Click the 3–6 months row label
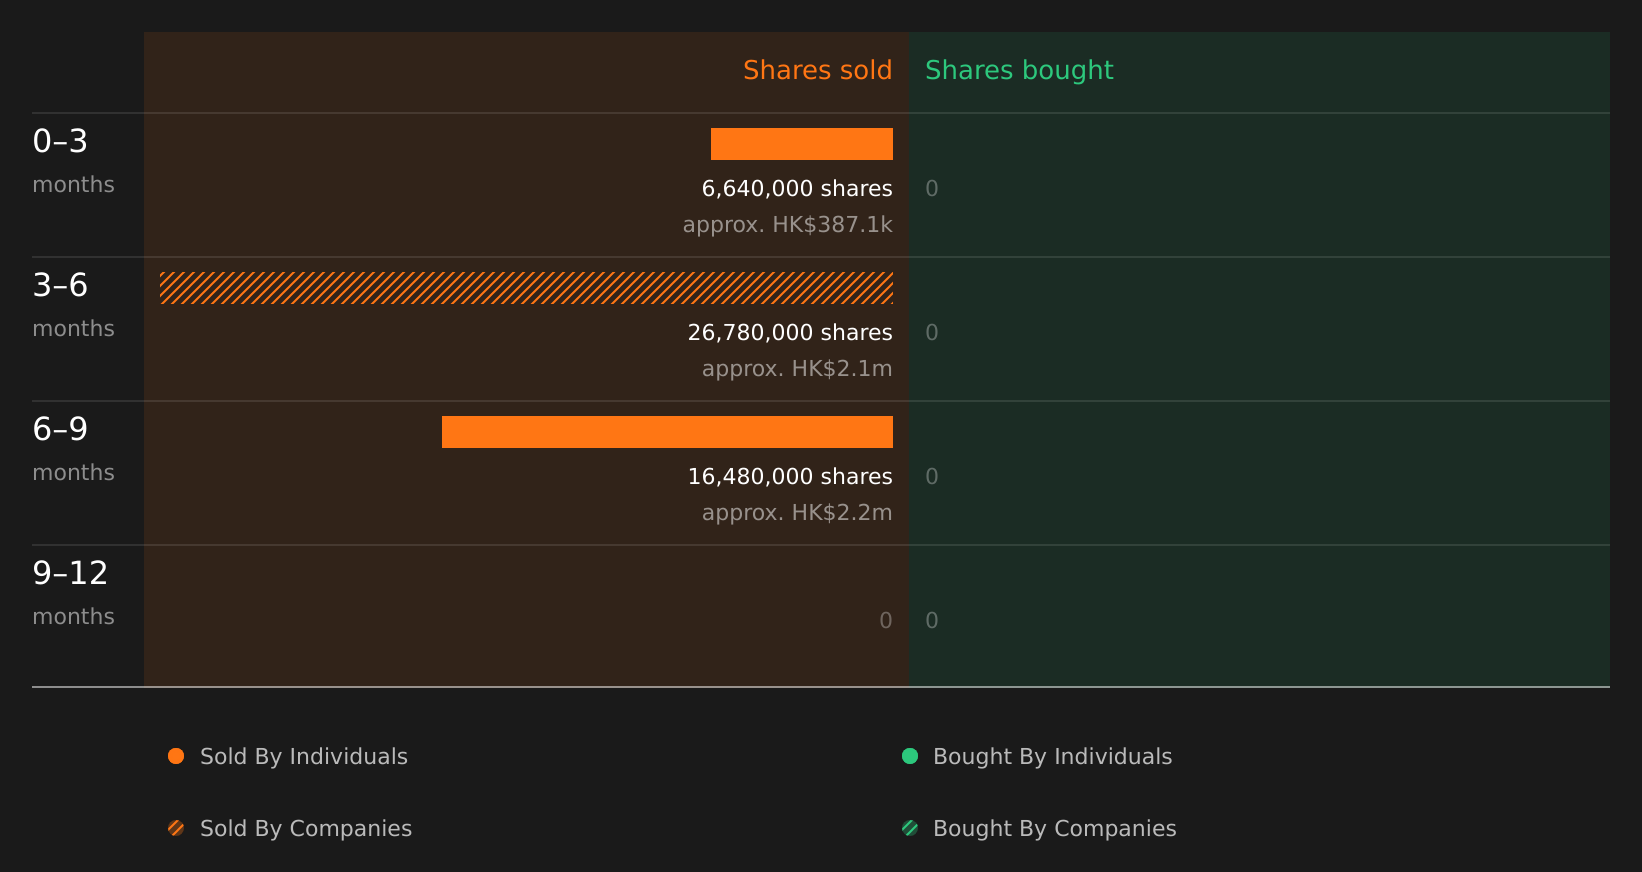The height and width of the screenshot is (872, 1642). click(x=73, y=305)
